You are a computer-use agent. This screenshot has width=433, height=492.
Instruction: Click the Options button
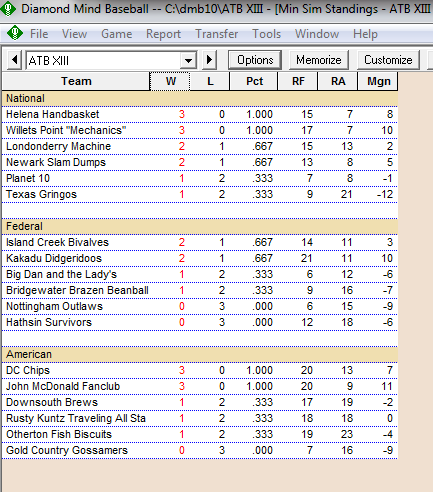click(x=255, y=60)
